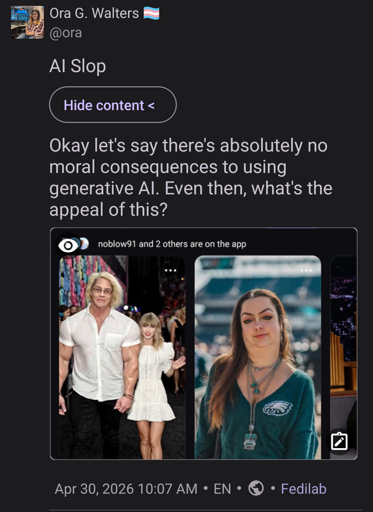
Task: Click small avatar beside the eye icon
Action: click(84, 244)
